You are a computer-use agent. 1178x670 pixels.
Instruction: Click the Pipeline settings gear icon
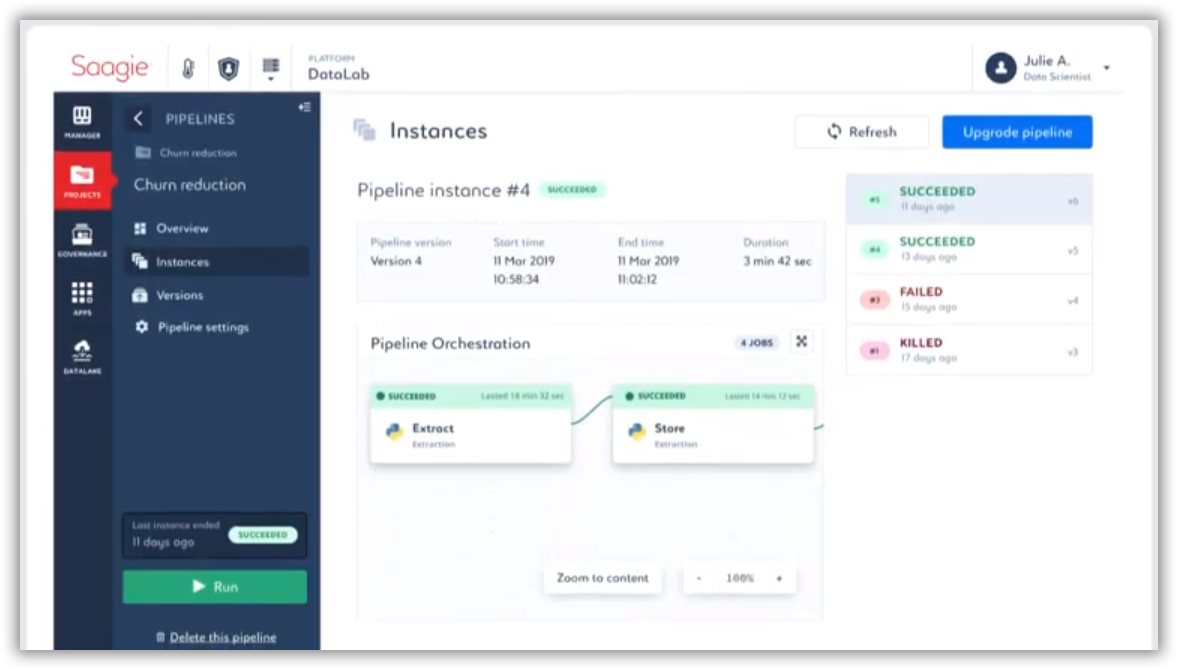(x=141, y=327)
